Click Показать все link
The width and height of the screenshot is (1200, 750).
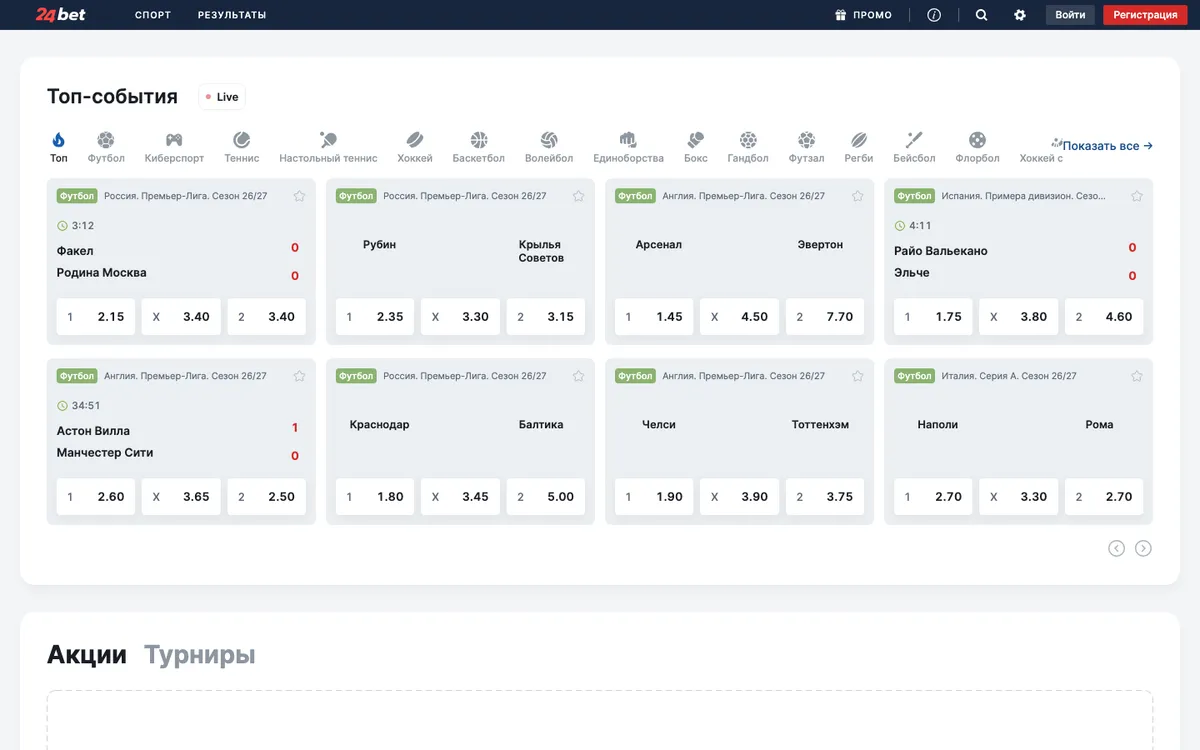tap(1107, 146)
